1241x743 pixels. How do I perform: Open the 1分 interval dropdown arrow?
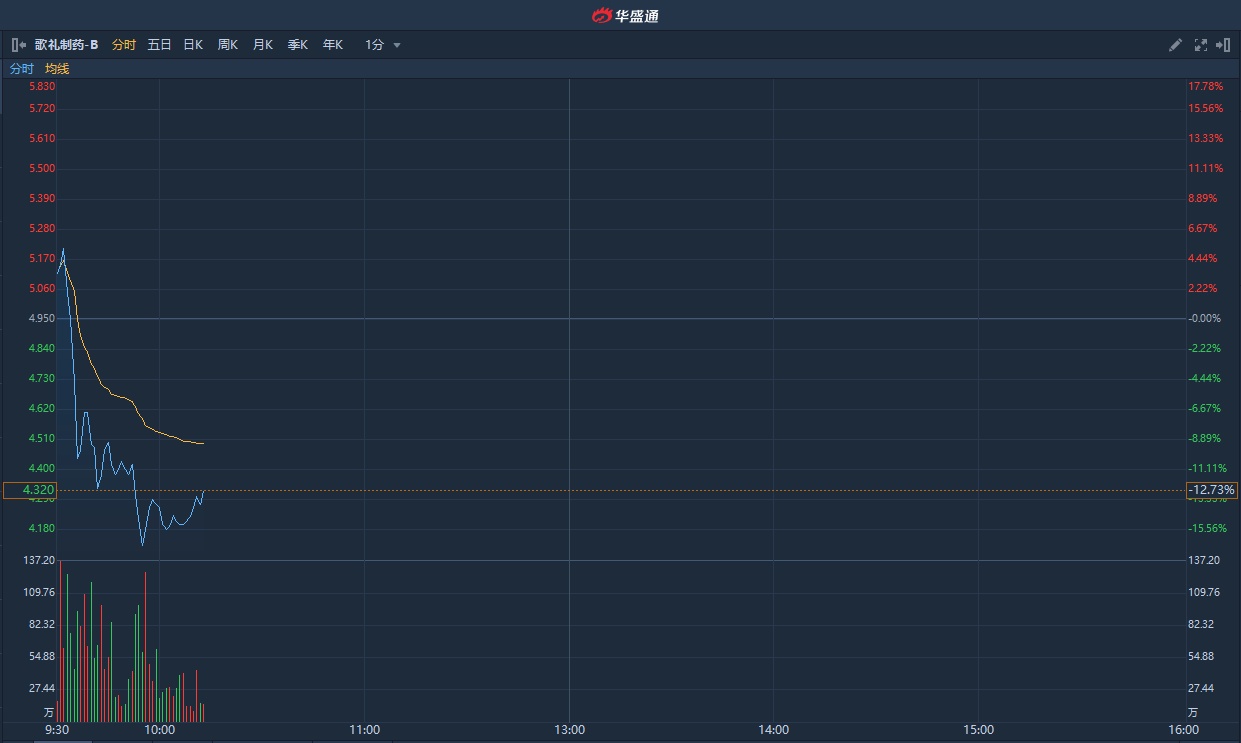[397, 45]
